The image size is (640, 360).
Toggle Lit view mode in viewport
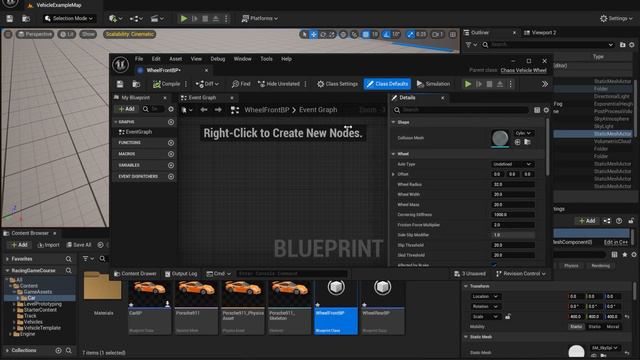[67, 34]
